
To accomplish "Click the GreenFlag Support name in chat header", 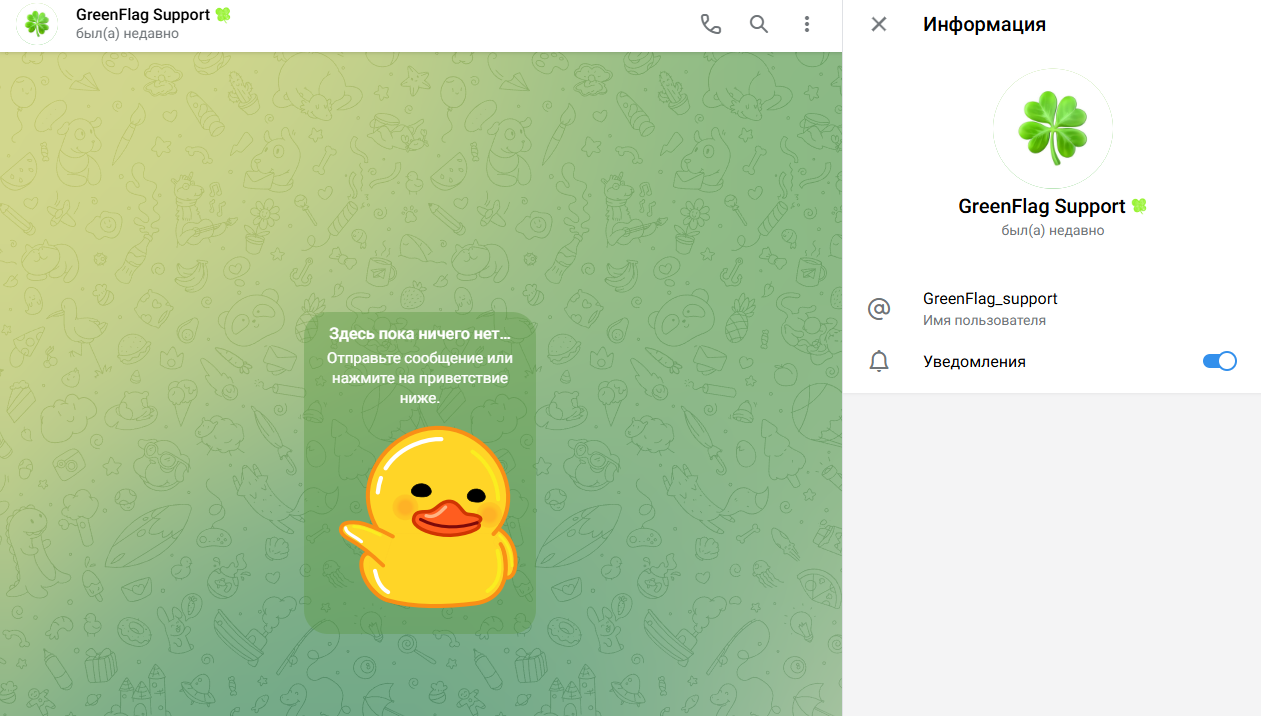I will (142, 15).
